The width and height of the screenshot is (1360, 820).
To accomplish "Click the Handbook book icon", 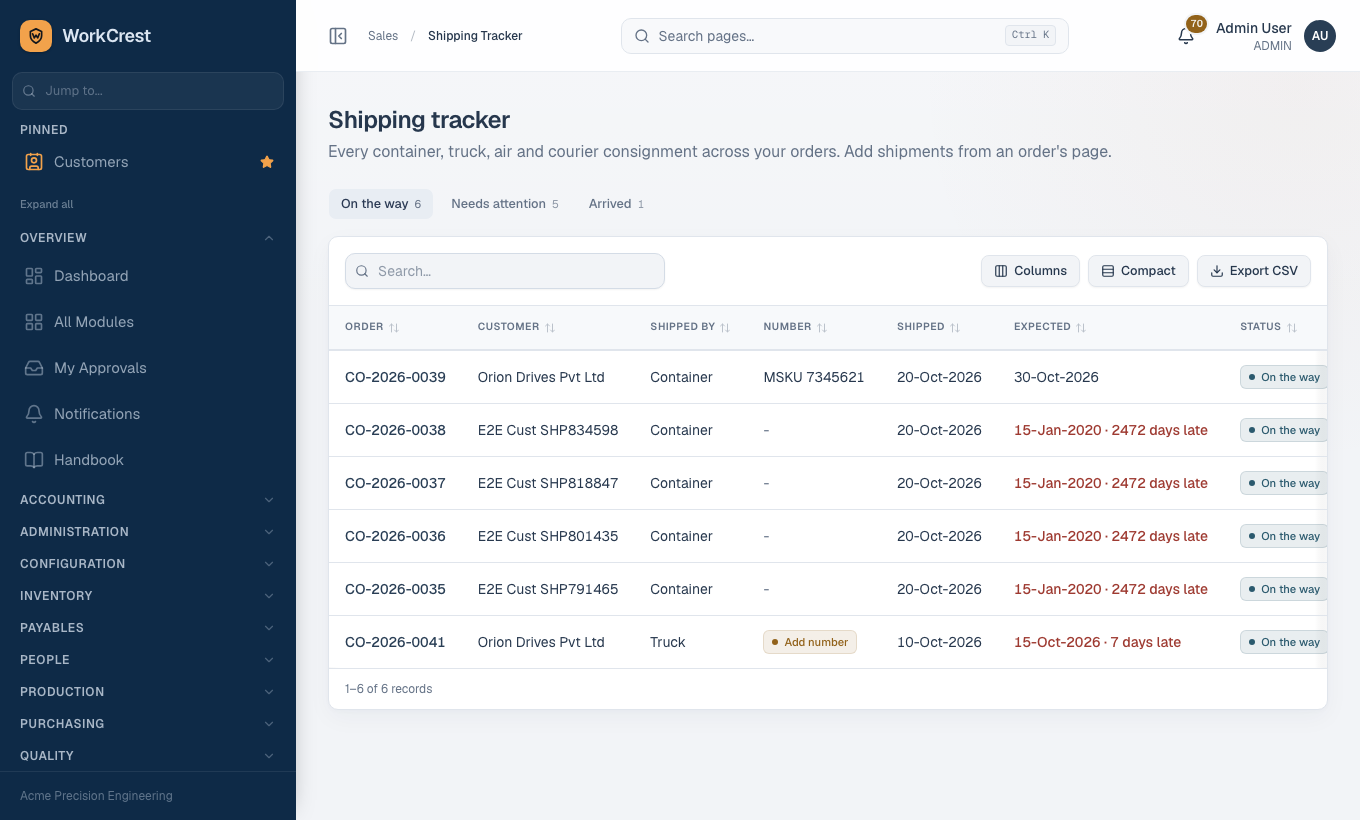I will [34, 460].
